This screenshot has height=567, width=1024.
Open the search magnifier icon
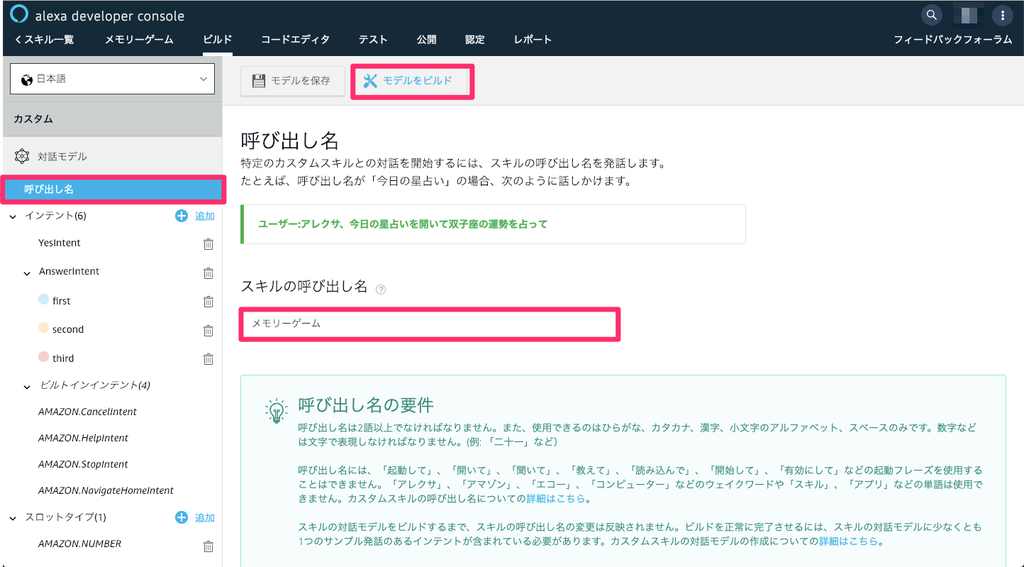click(x=932, y=15)
